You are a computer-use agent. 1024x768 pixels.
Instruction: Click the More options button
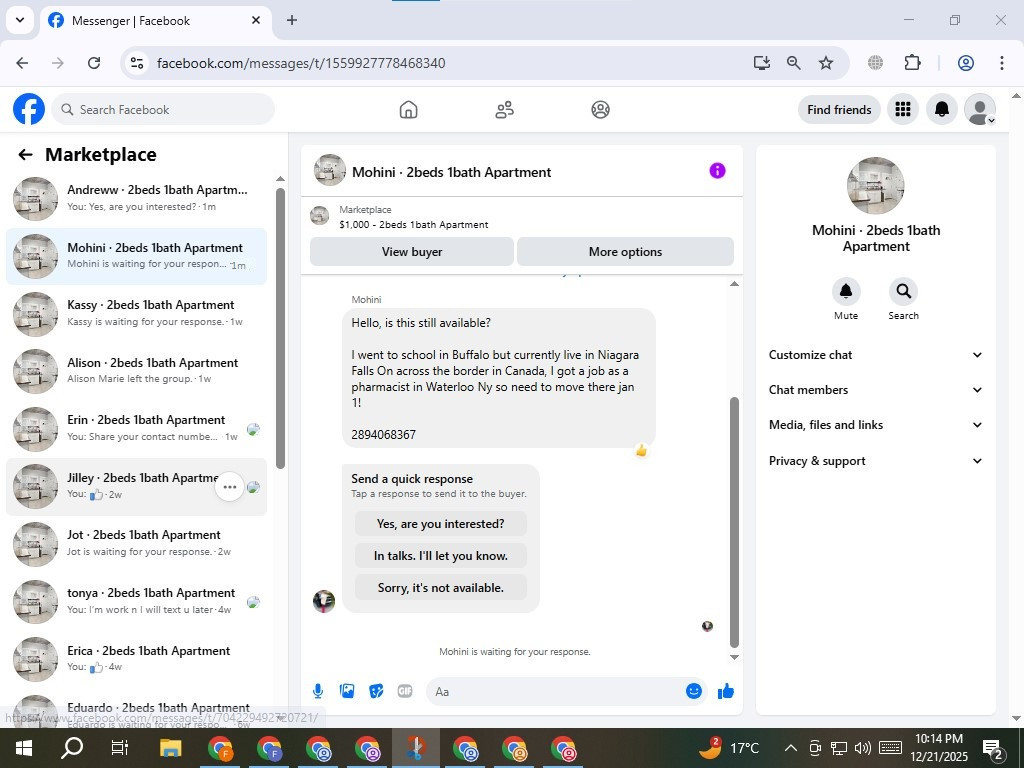625,251
